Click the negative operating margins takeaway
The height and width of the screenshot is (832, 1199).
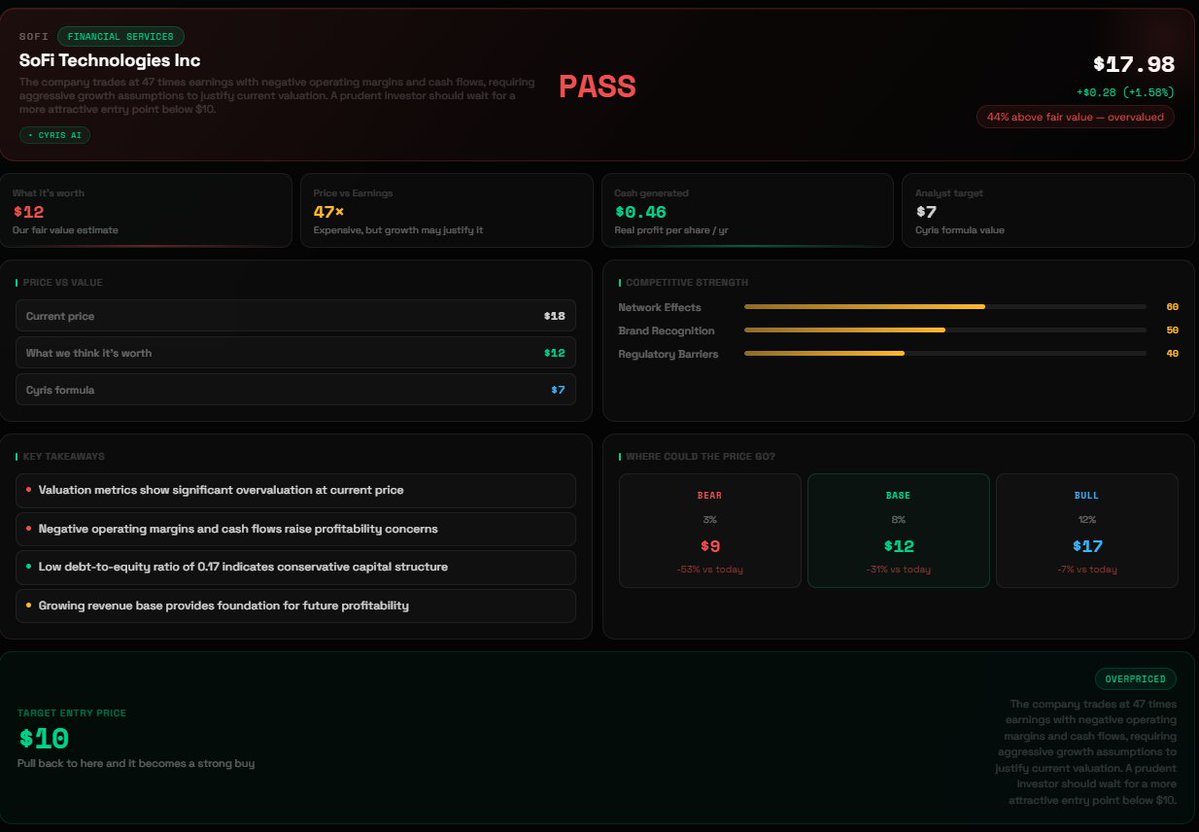(295, 528)
